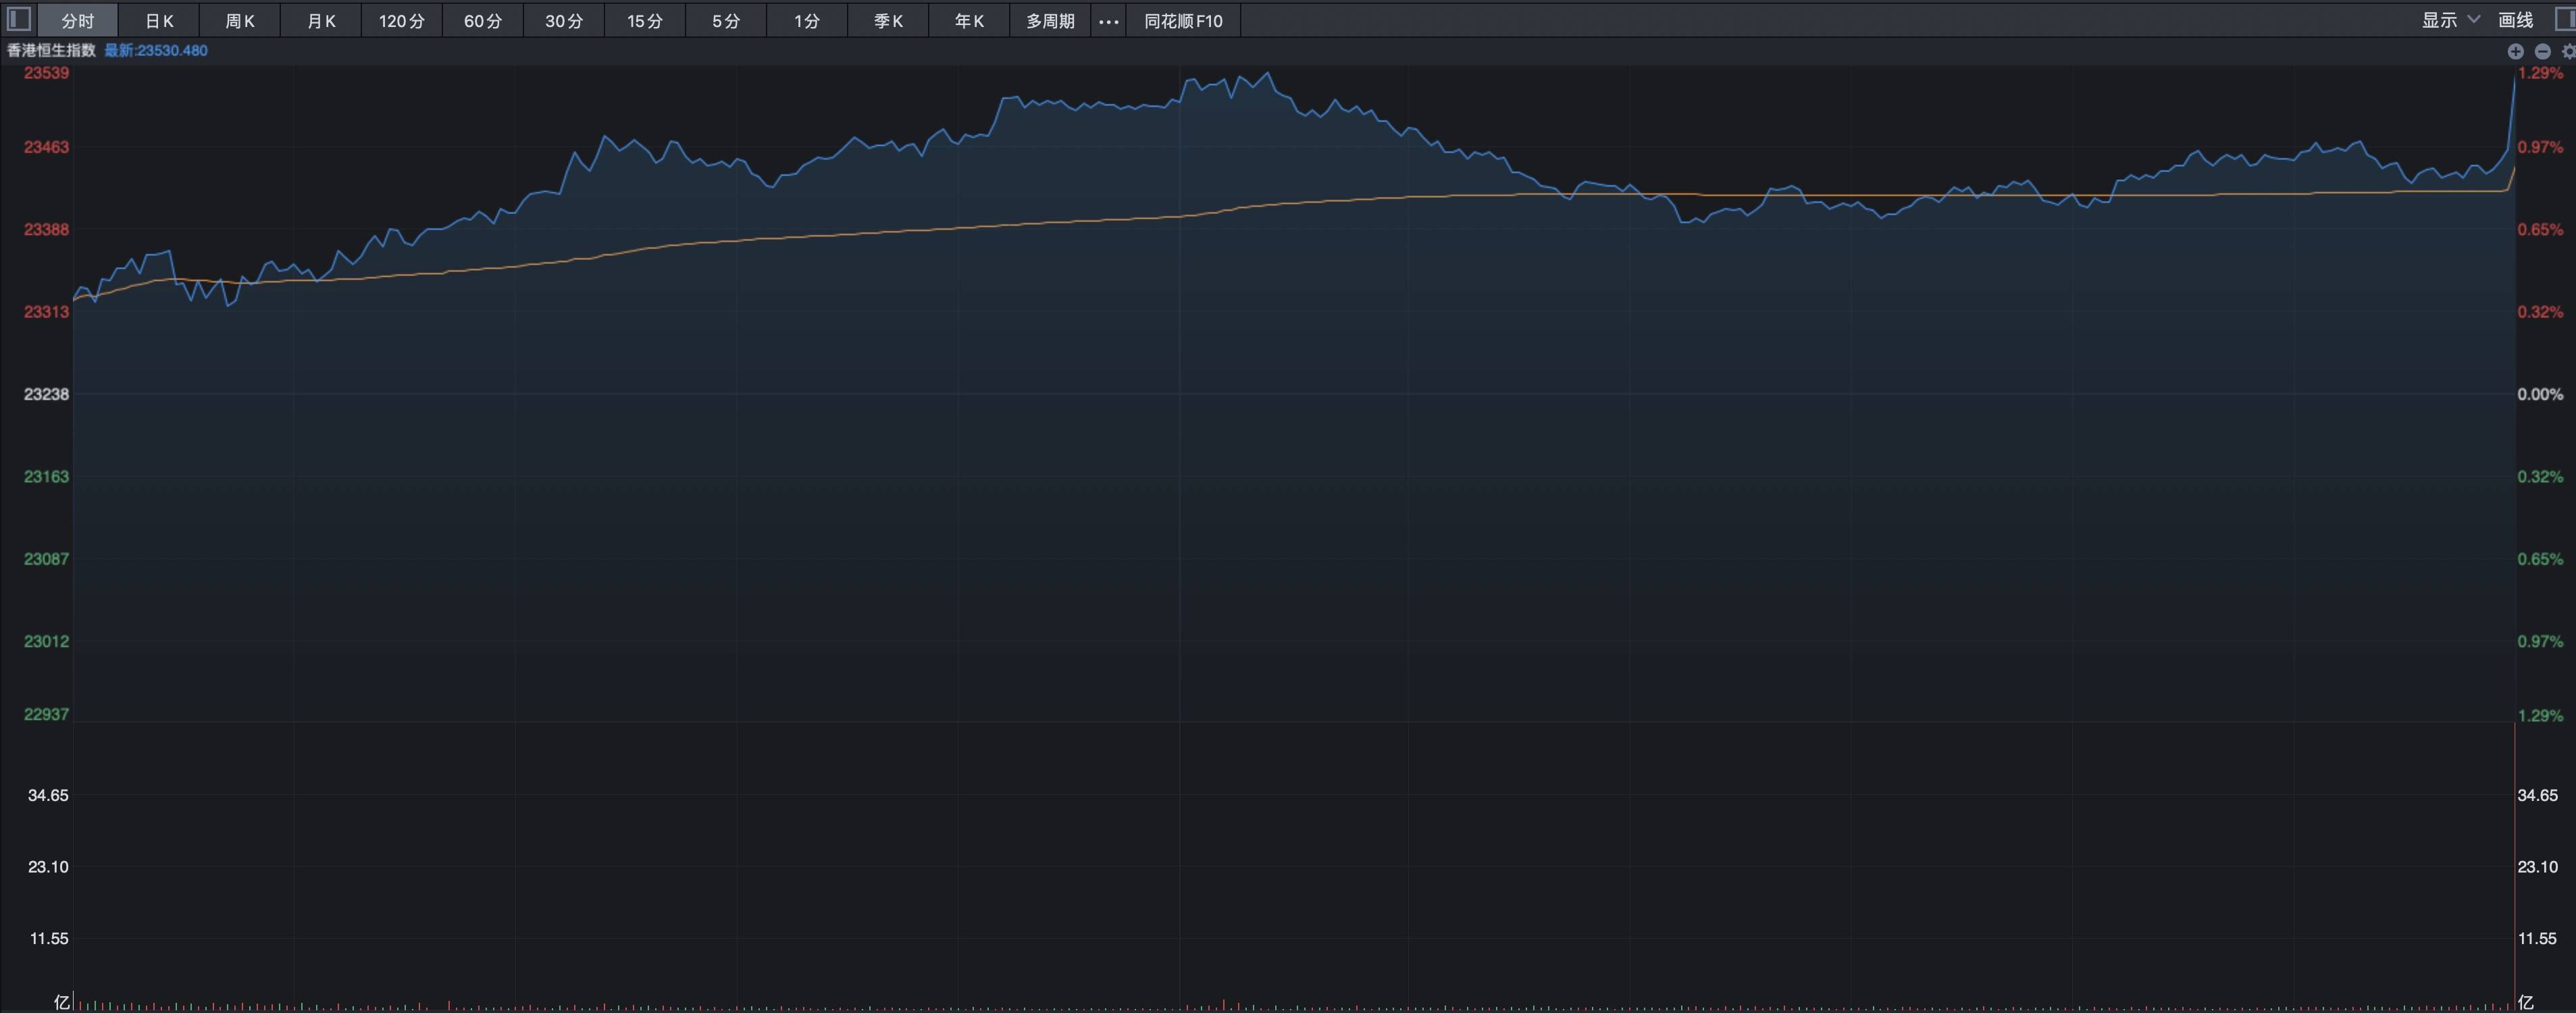This screenshot has height=1013, width=2576.
Task: Open more periods via ellipsis button
Action: point(1108,21)
